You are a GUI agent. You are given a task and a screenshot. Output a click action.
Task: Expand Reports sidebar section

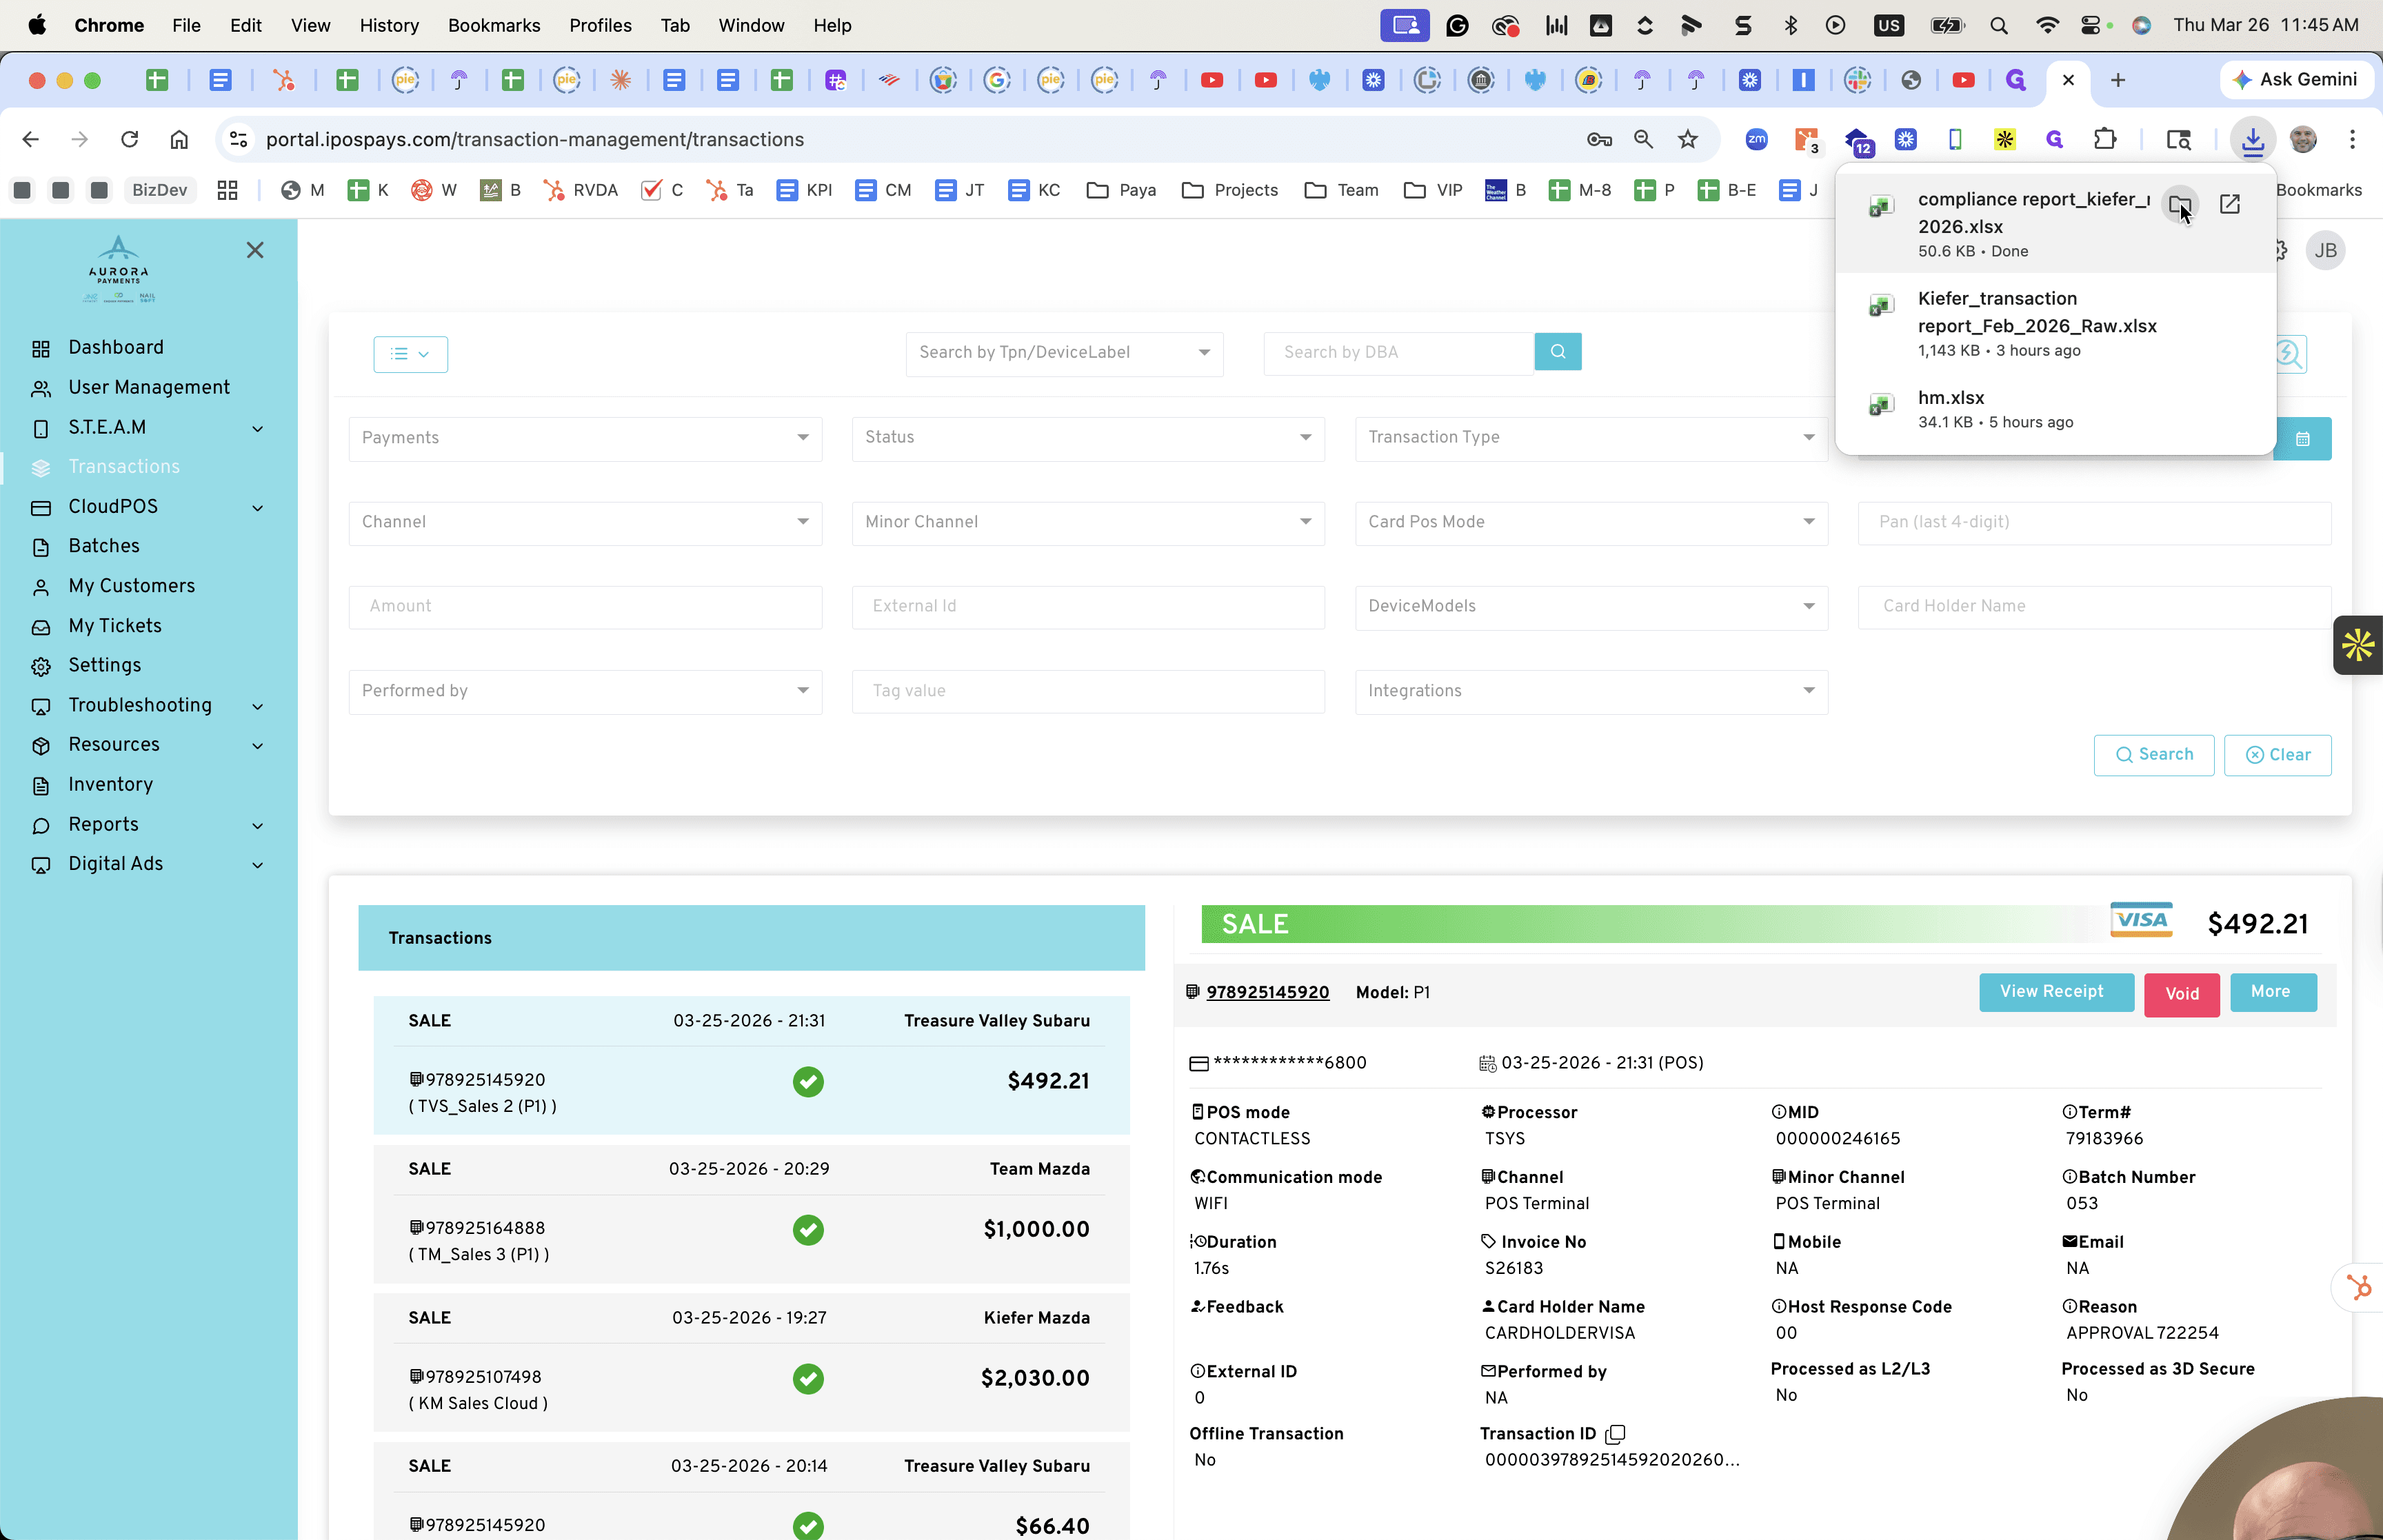click(149, 825)
